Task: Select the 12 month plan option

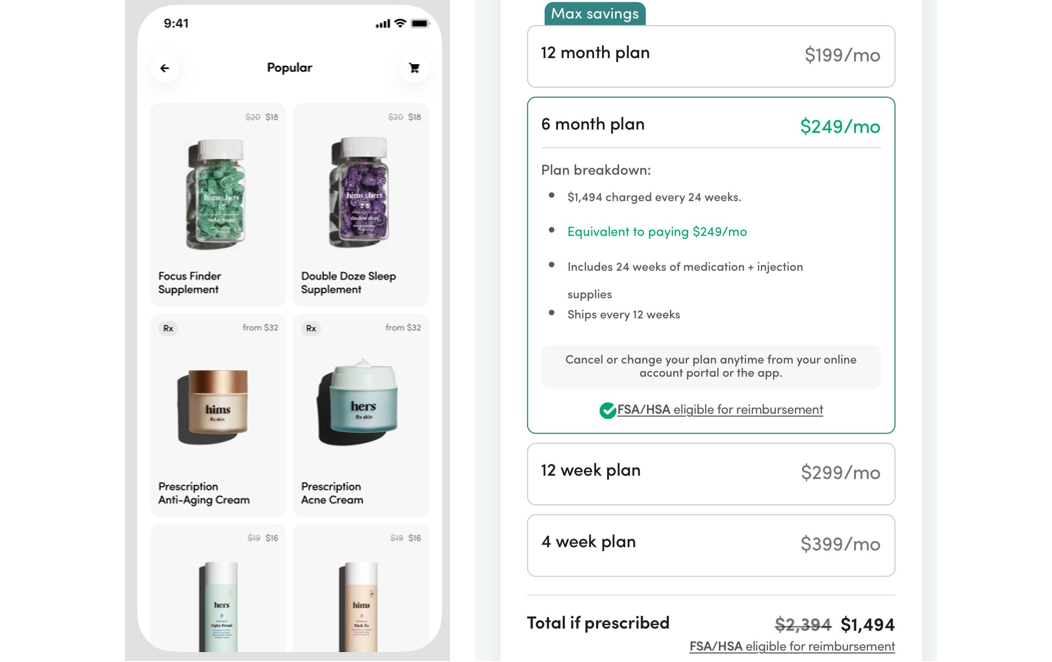Action: click(x=710, y=56)
